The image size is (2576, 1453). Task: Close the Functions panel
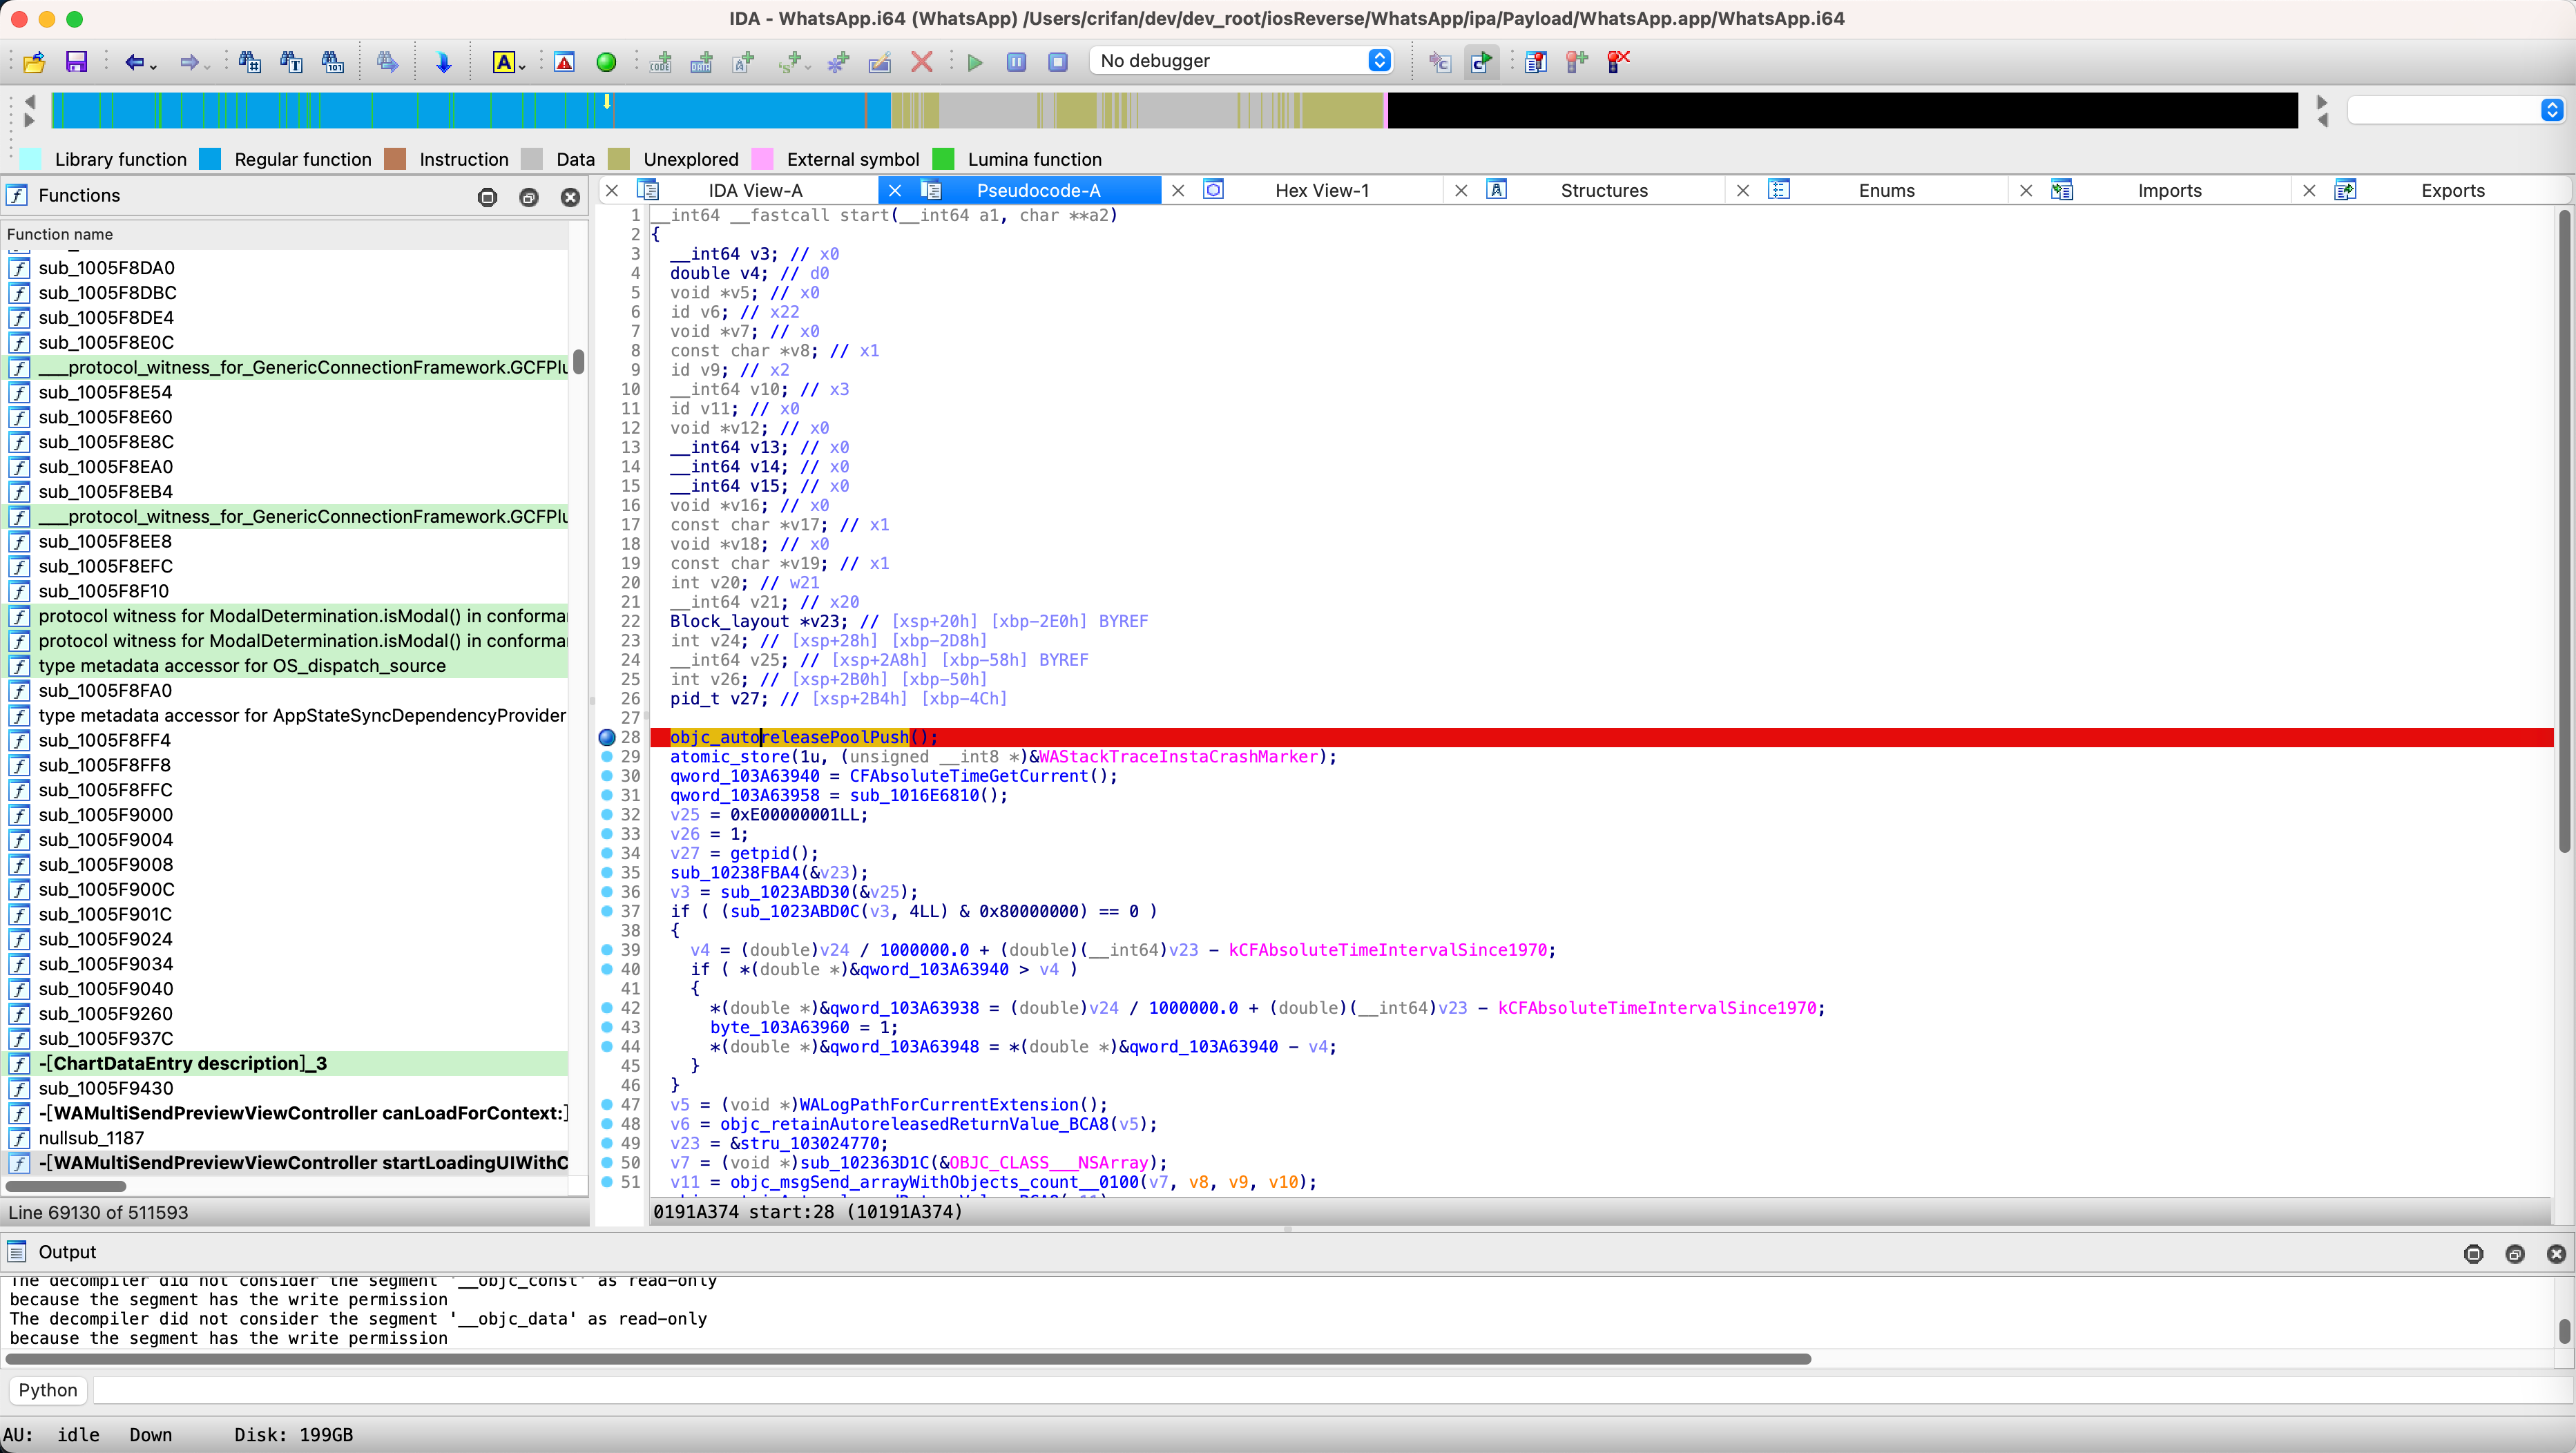570,197
